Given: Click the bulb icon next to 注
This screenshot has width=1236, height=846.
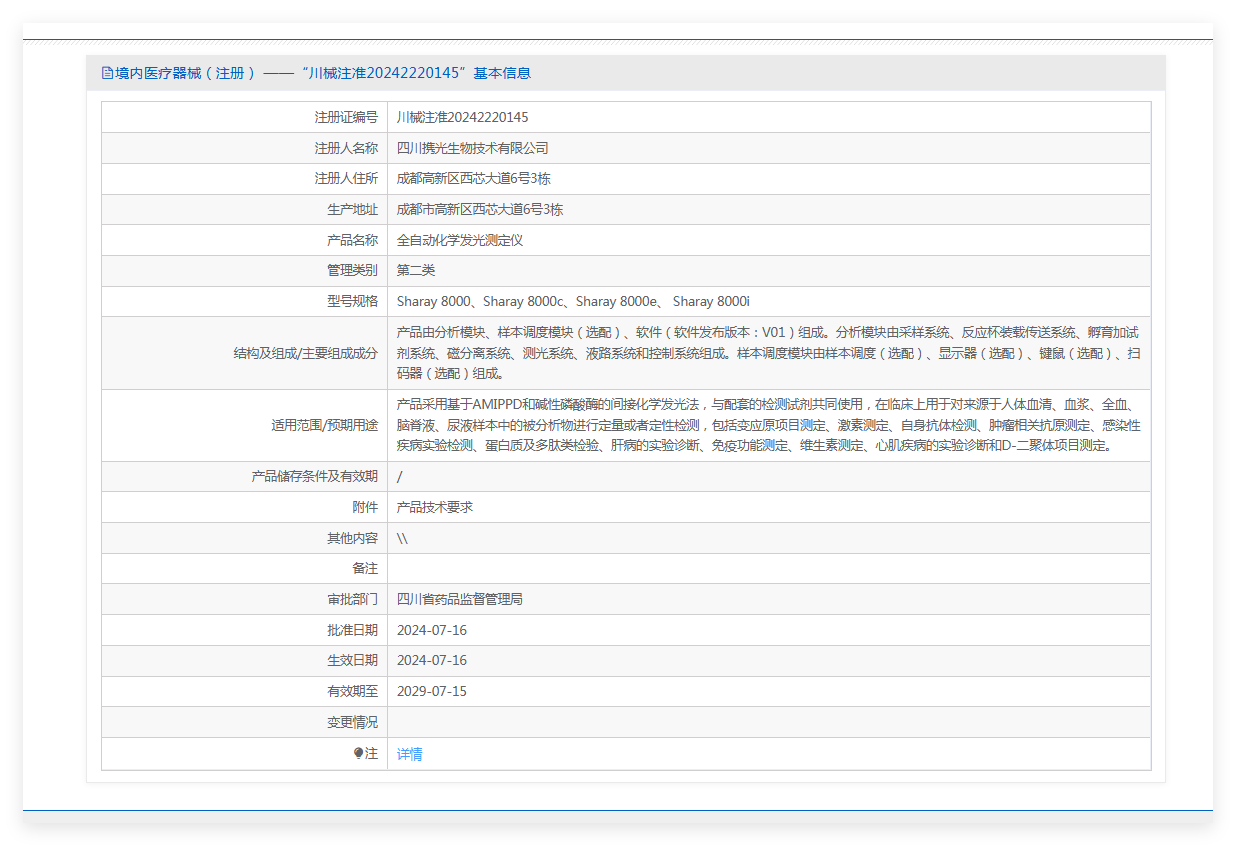Looking at the screenshot, I should pyautogui.click(x=359, y=753).
